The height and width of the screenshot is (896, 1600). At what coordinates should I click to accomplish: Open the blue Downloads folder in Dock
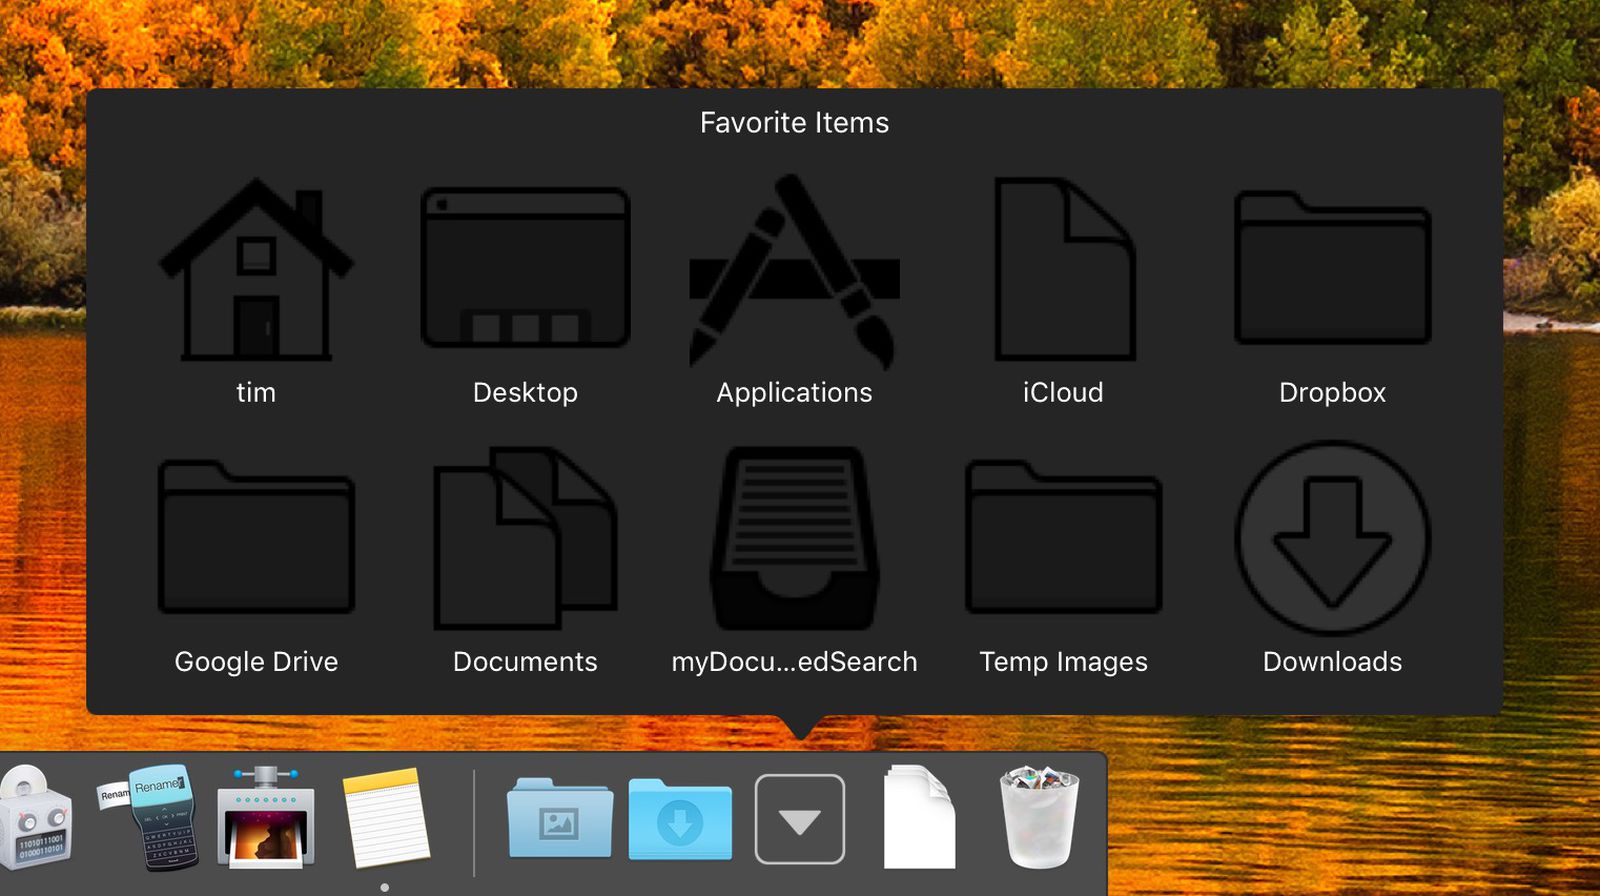pyautogui.click(x=680, y=819)
